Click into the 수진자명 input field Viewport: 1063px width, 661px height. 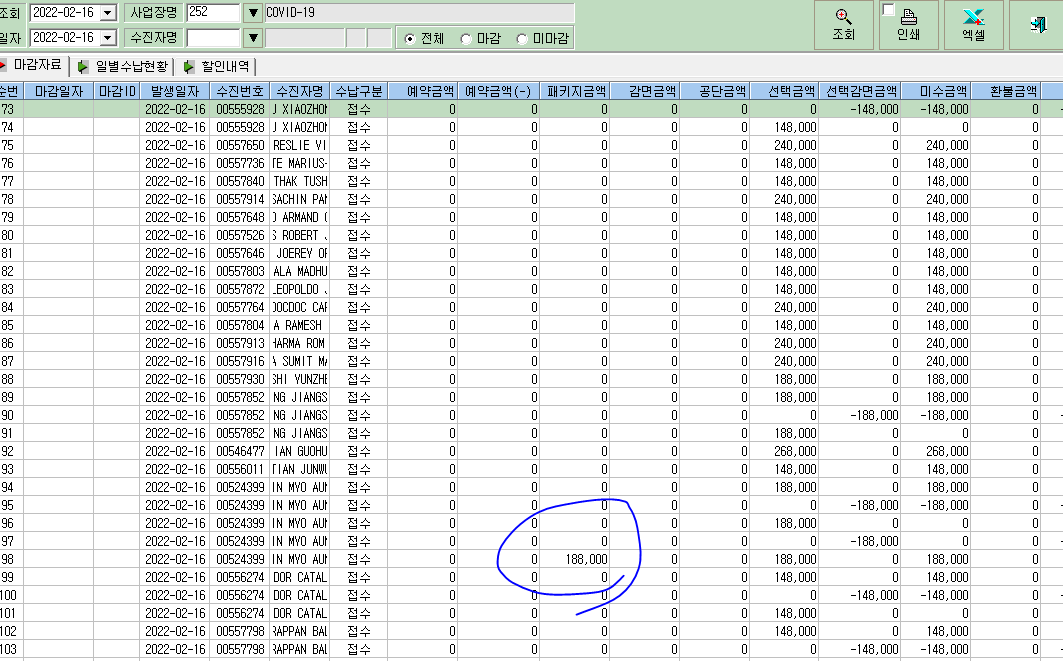(213, 38)
